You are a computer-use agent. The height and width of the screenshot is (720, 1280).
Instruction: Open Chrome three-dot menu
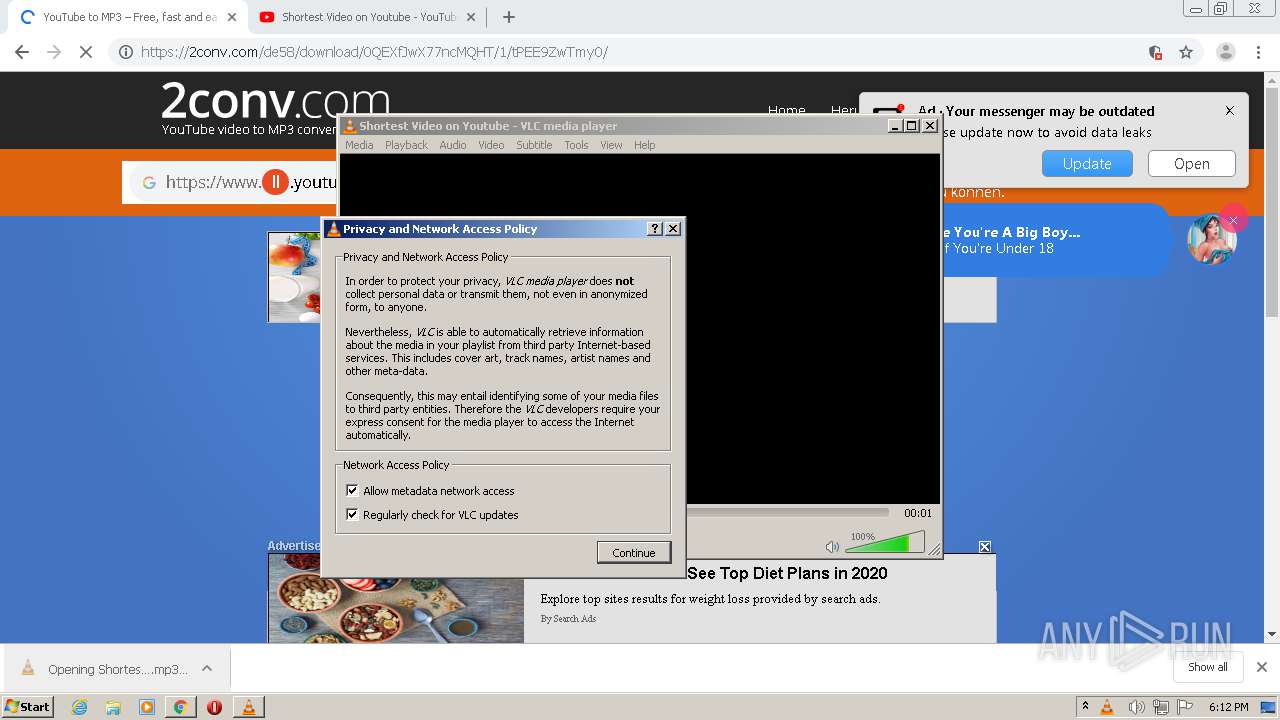pos(1257,52)
